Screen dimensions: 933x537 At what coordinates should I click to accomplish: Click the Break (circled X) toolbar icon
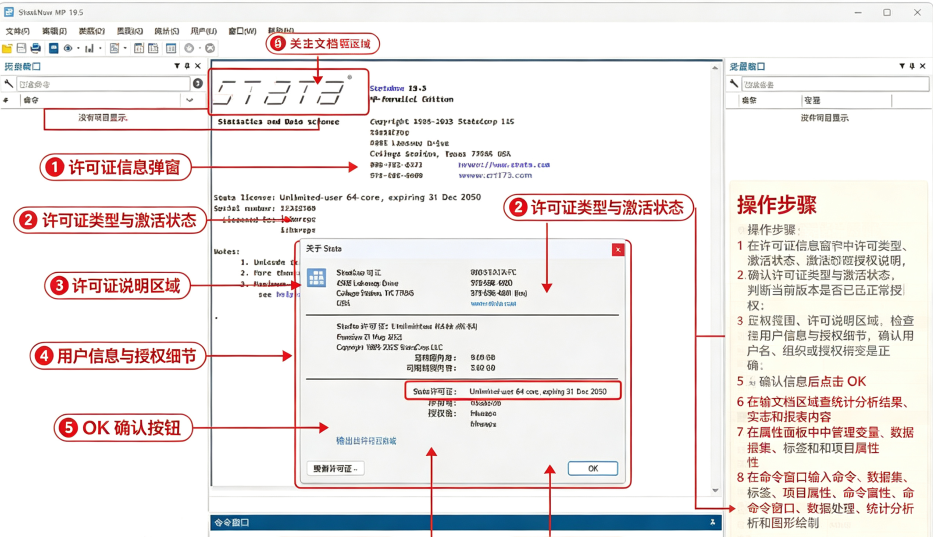[x=210, y=48]
